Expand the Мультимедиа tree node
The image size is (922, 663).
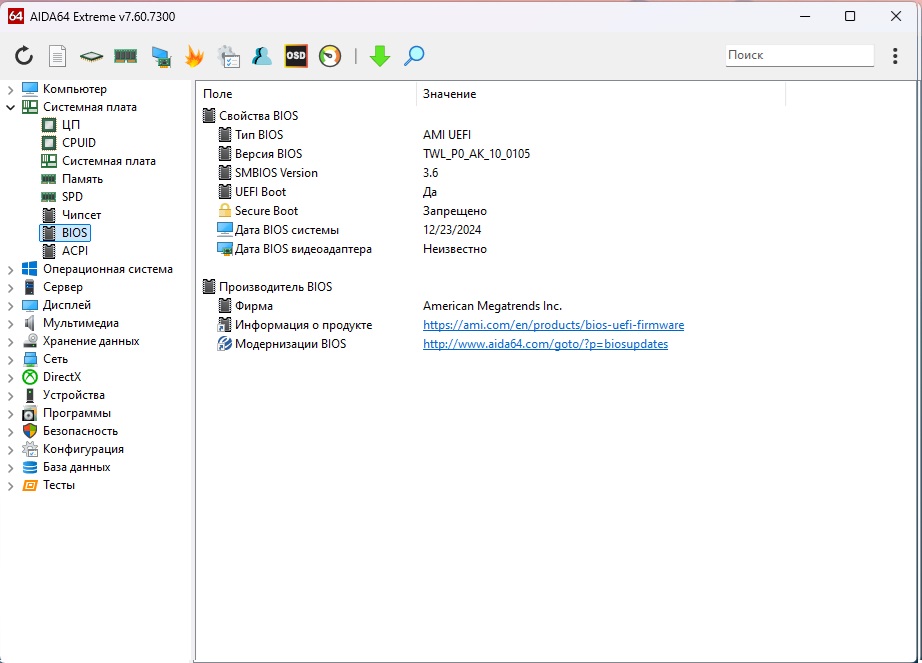11,323
